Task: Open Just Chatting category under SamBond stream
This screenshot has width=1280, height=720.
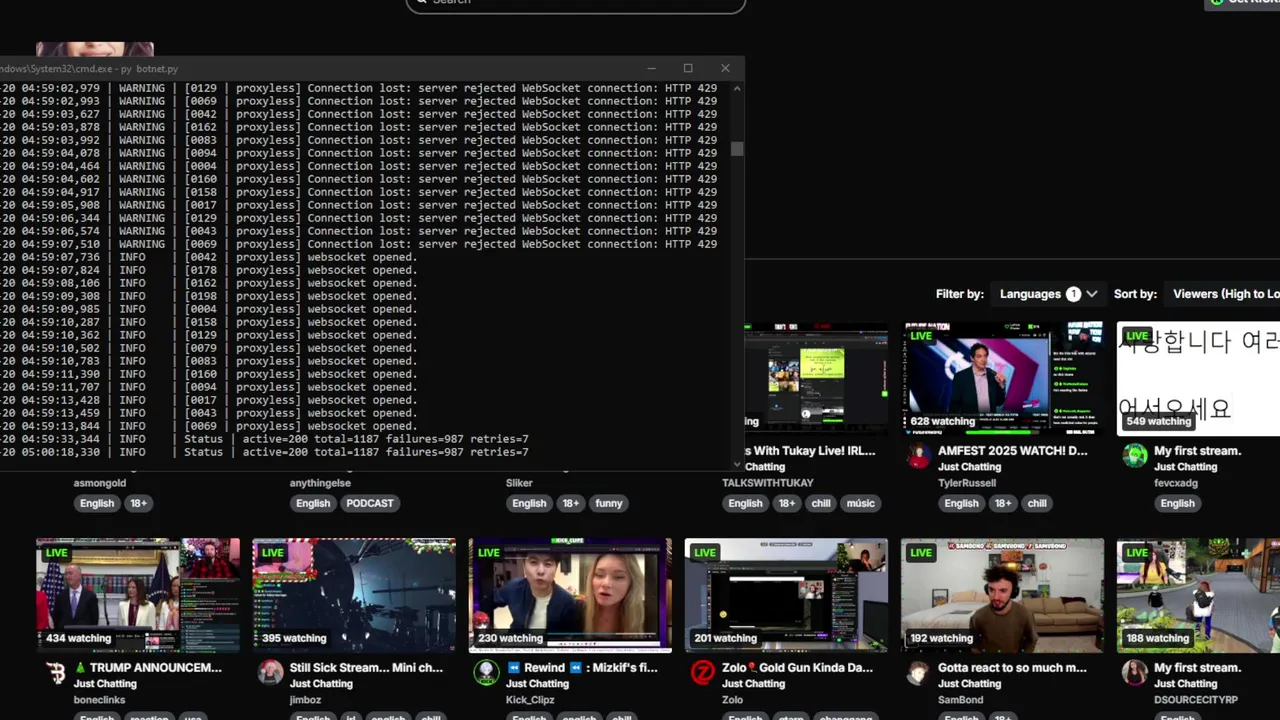Action: click(969, 684)
